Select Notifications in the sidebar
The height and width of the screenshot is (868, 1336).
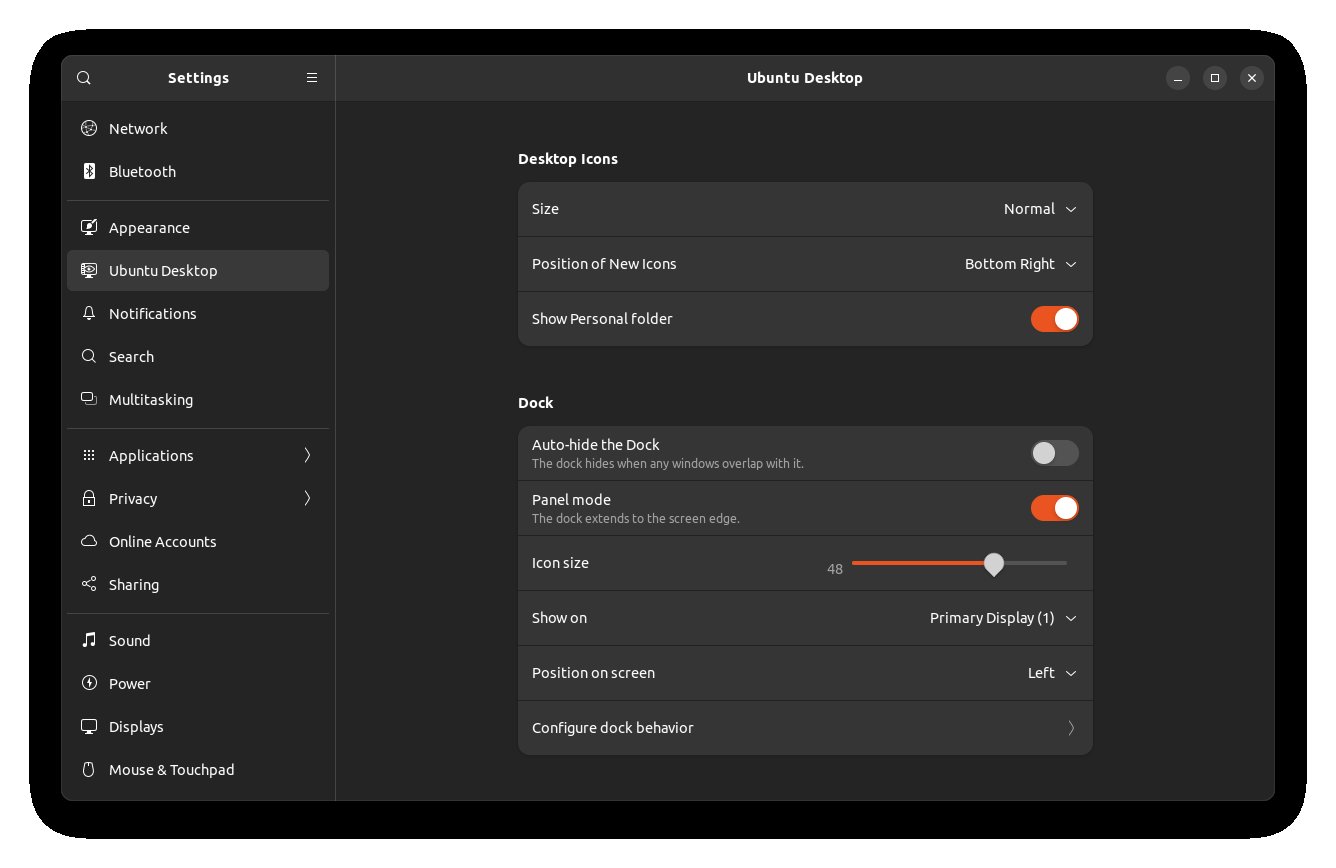(x=198, y=313)
